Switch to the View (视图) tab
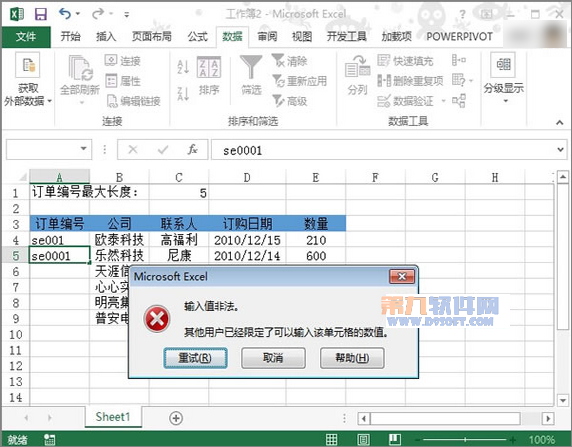572x447 pixels. [302, 36]
